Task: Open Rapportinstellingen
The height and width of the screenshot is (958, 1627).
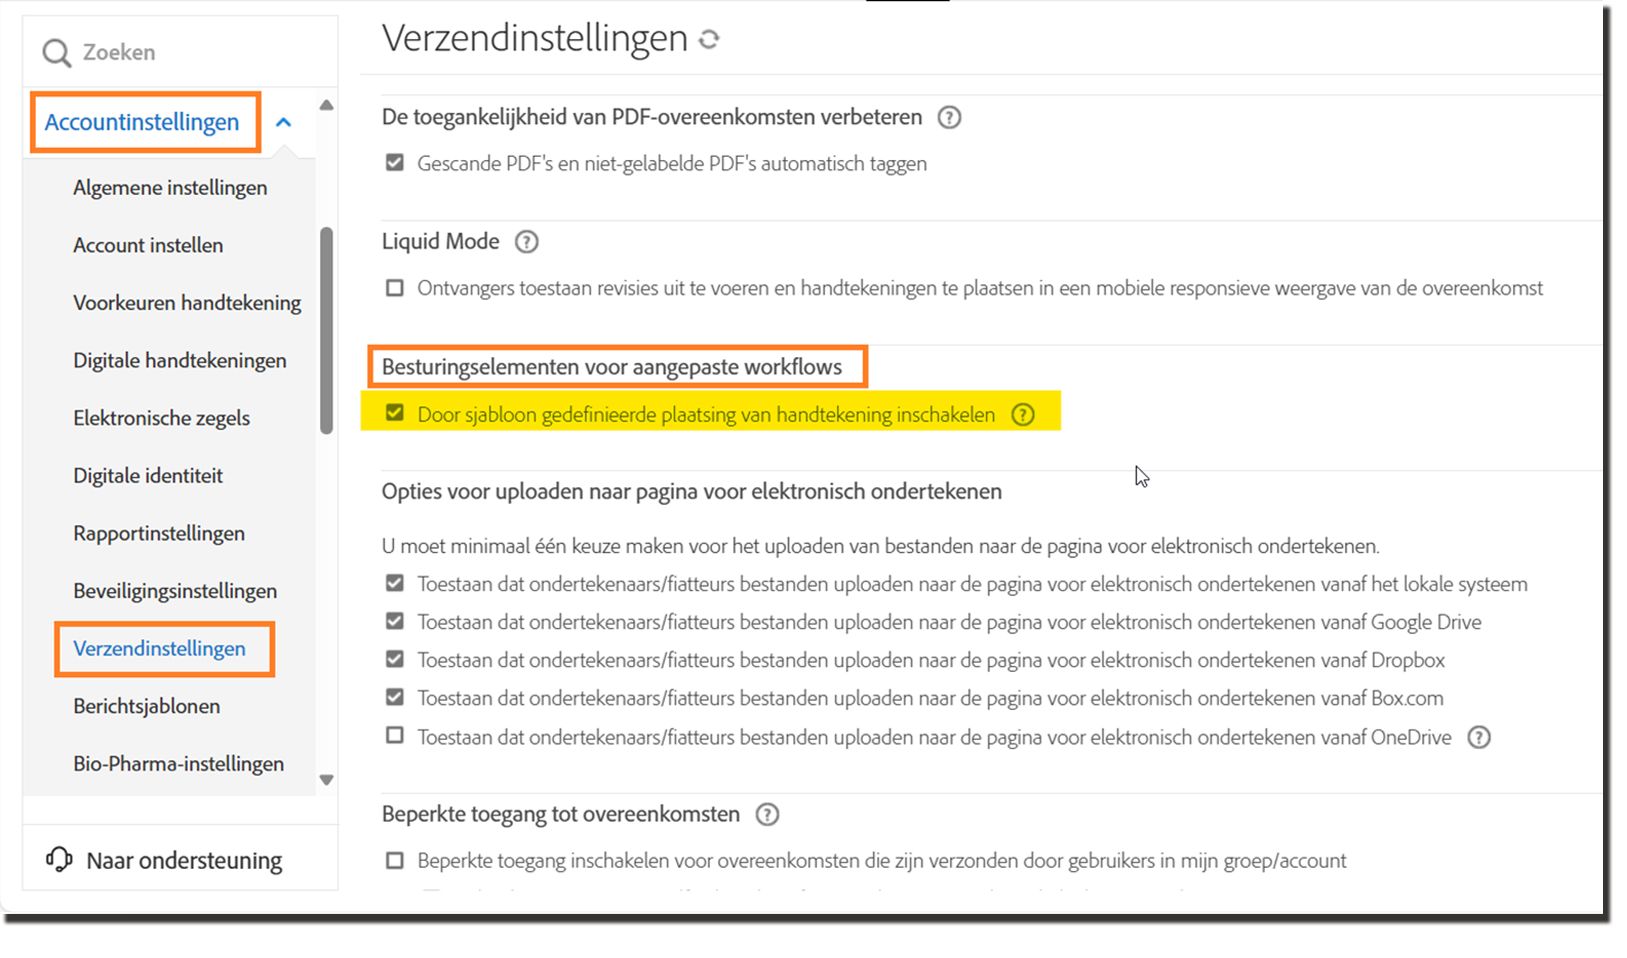Action: pyautogui.click(x=159, y=534)
